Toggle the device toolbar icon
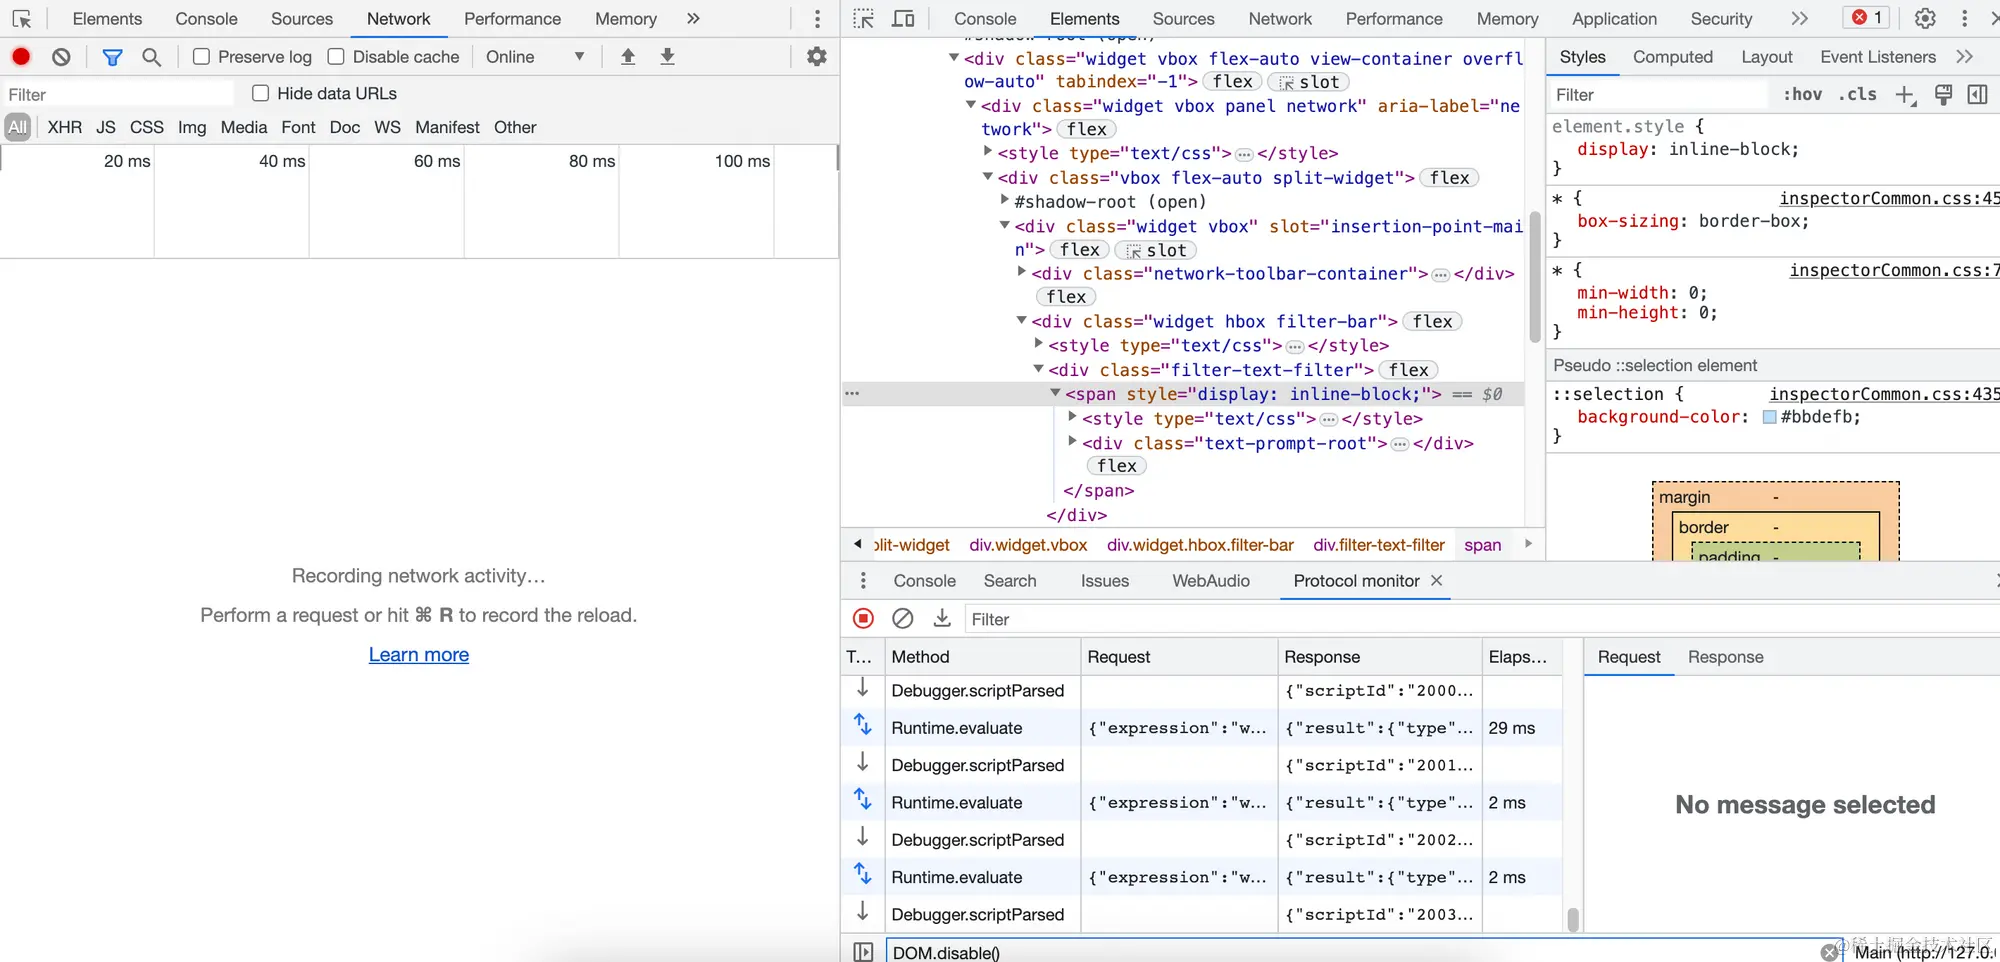The image size is (2000, 962). [x=903, y=19]
